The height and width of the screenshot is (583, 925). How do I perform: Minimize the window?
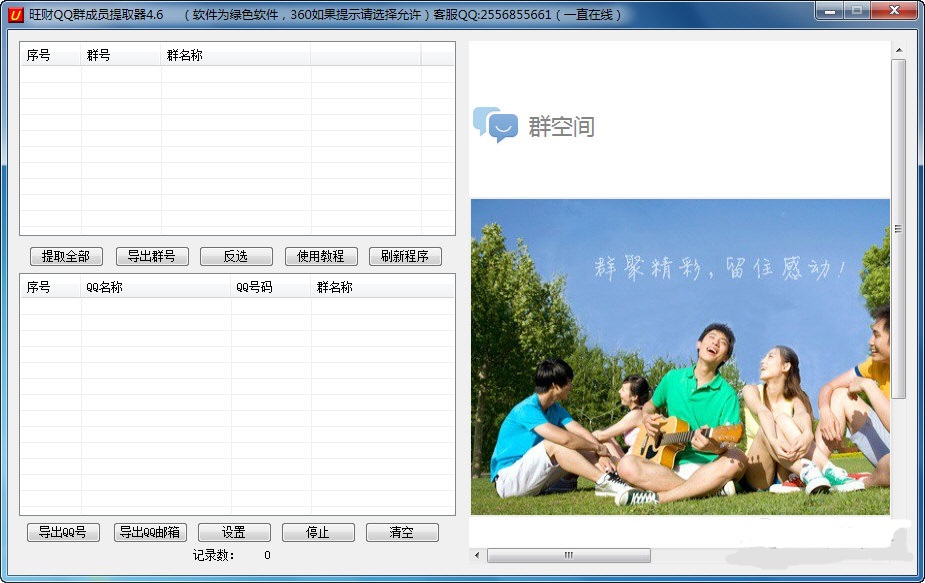(830, 11)
